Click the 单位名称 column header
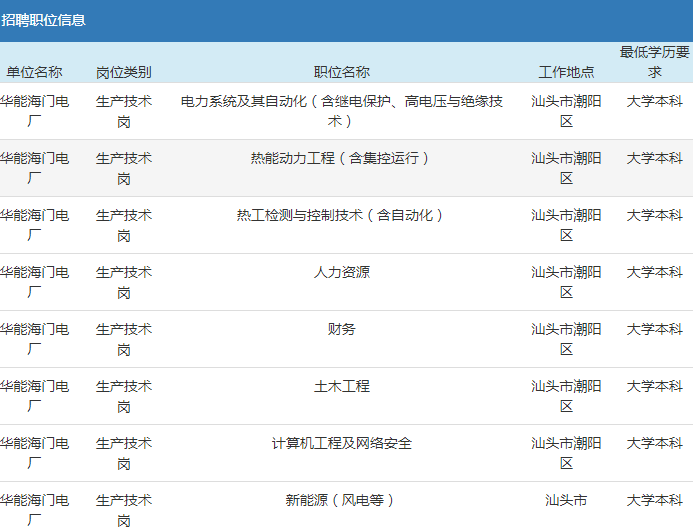The image size is (693, 531). (34, 72)
